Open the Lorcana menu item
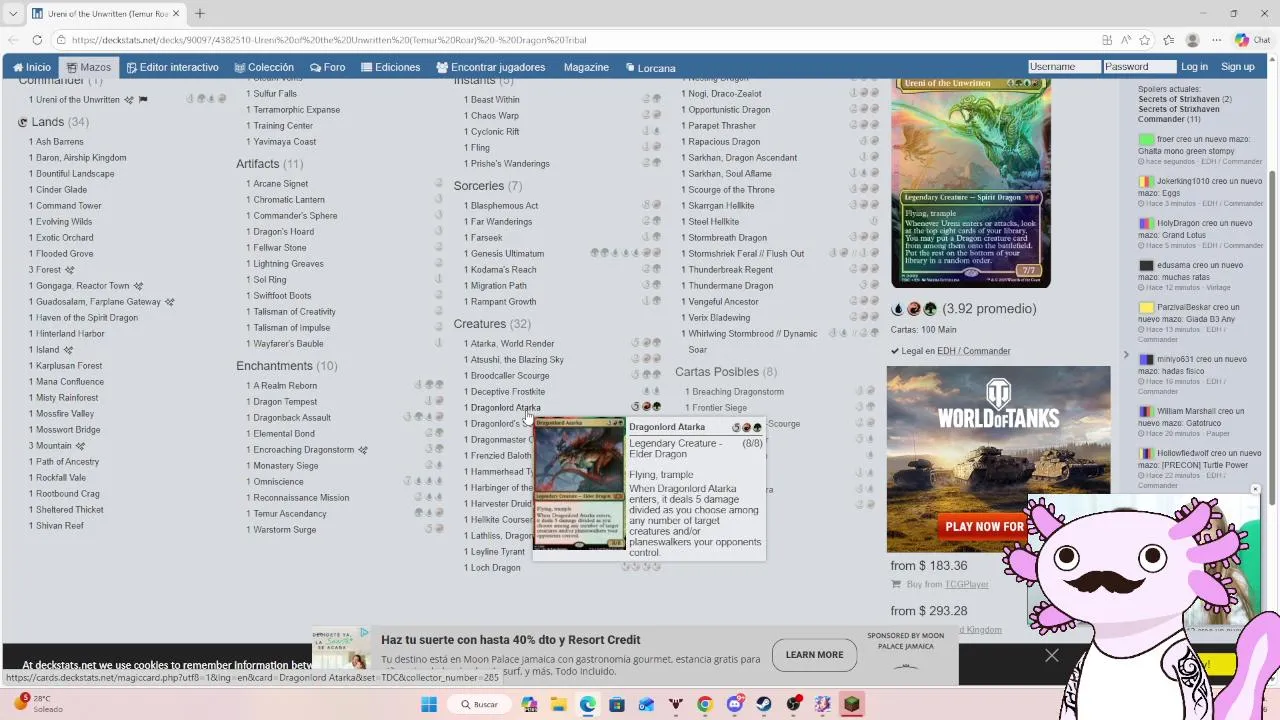Image resolution: width=1280 pixels, height=720 pixels. point(650,67)
